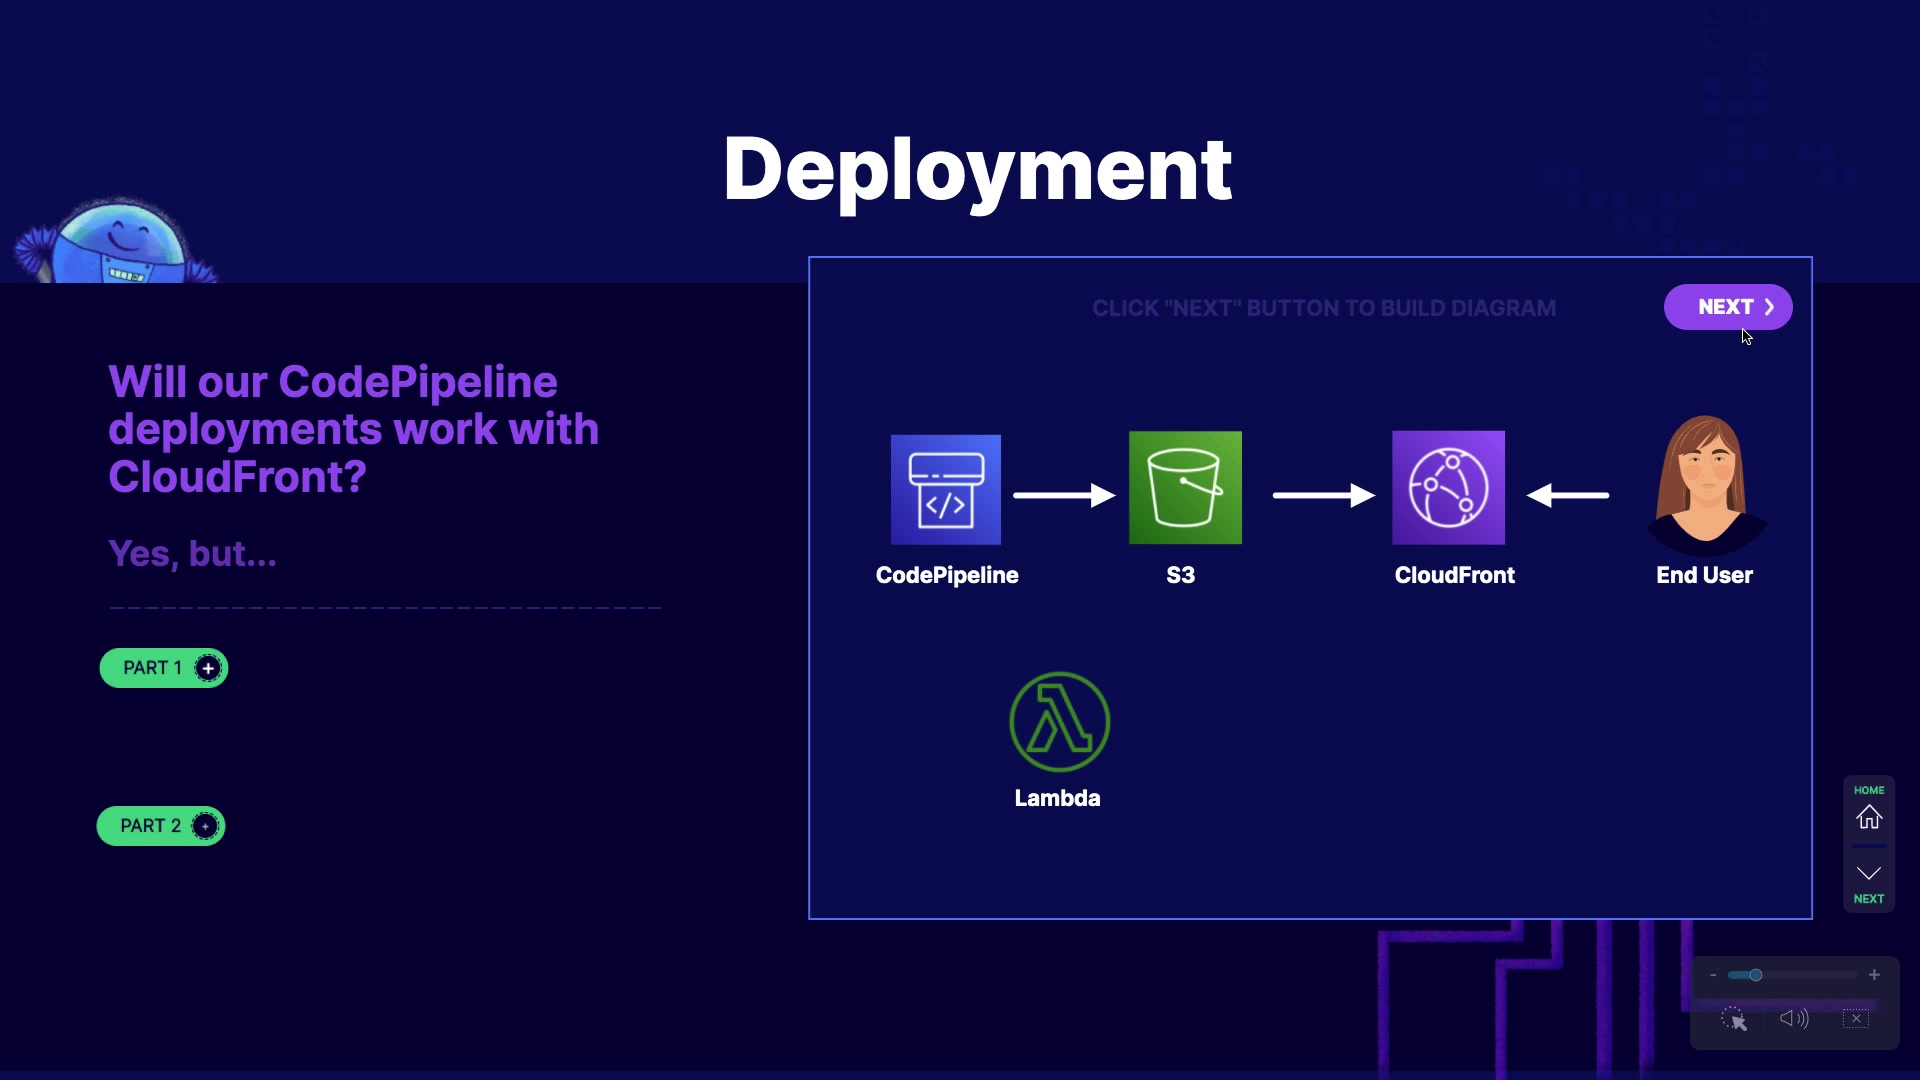Viewport: 1920px width, 1080px height.
Task: Click the CodePipeline service icon
Action: (945, 489)
